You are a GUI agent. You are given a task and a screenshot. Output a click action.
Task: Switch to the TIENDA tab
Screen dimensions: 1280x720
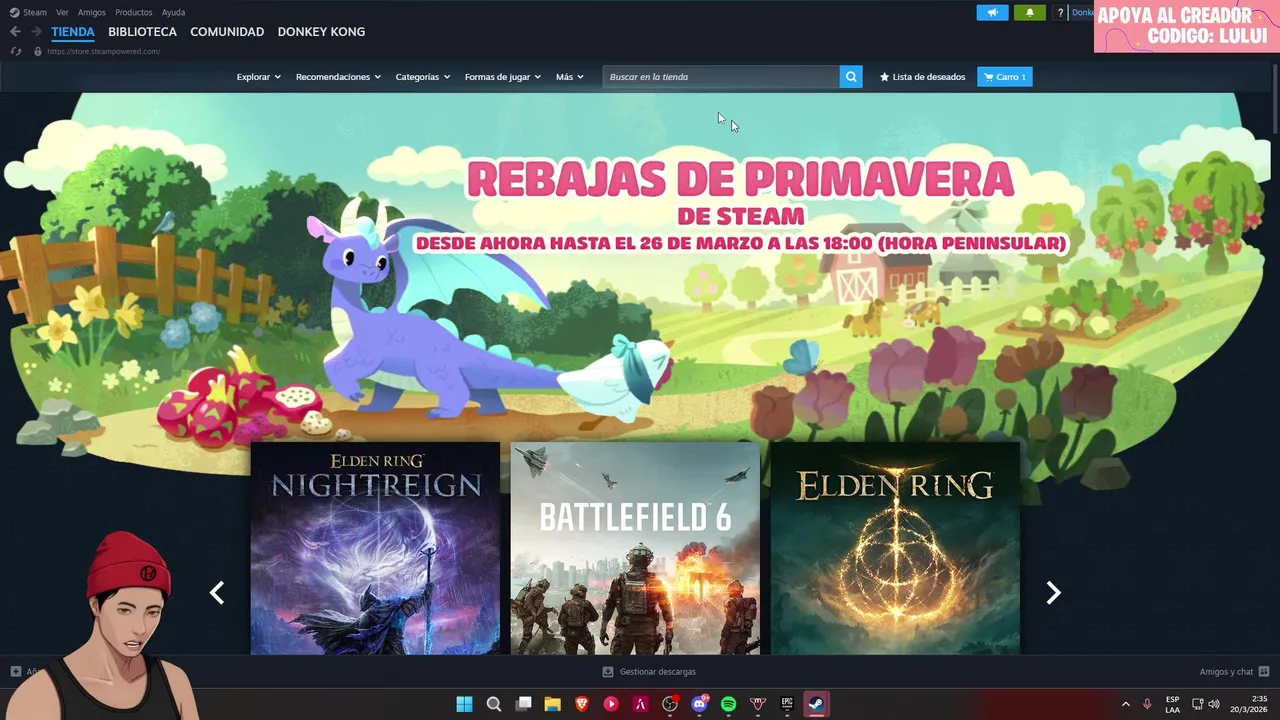(73, 32)
